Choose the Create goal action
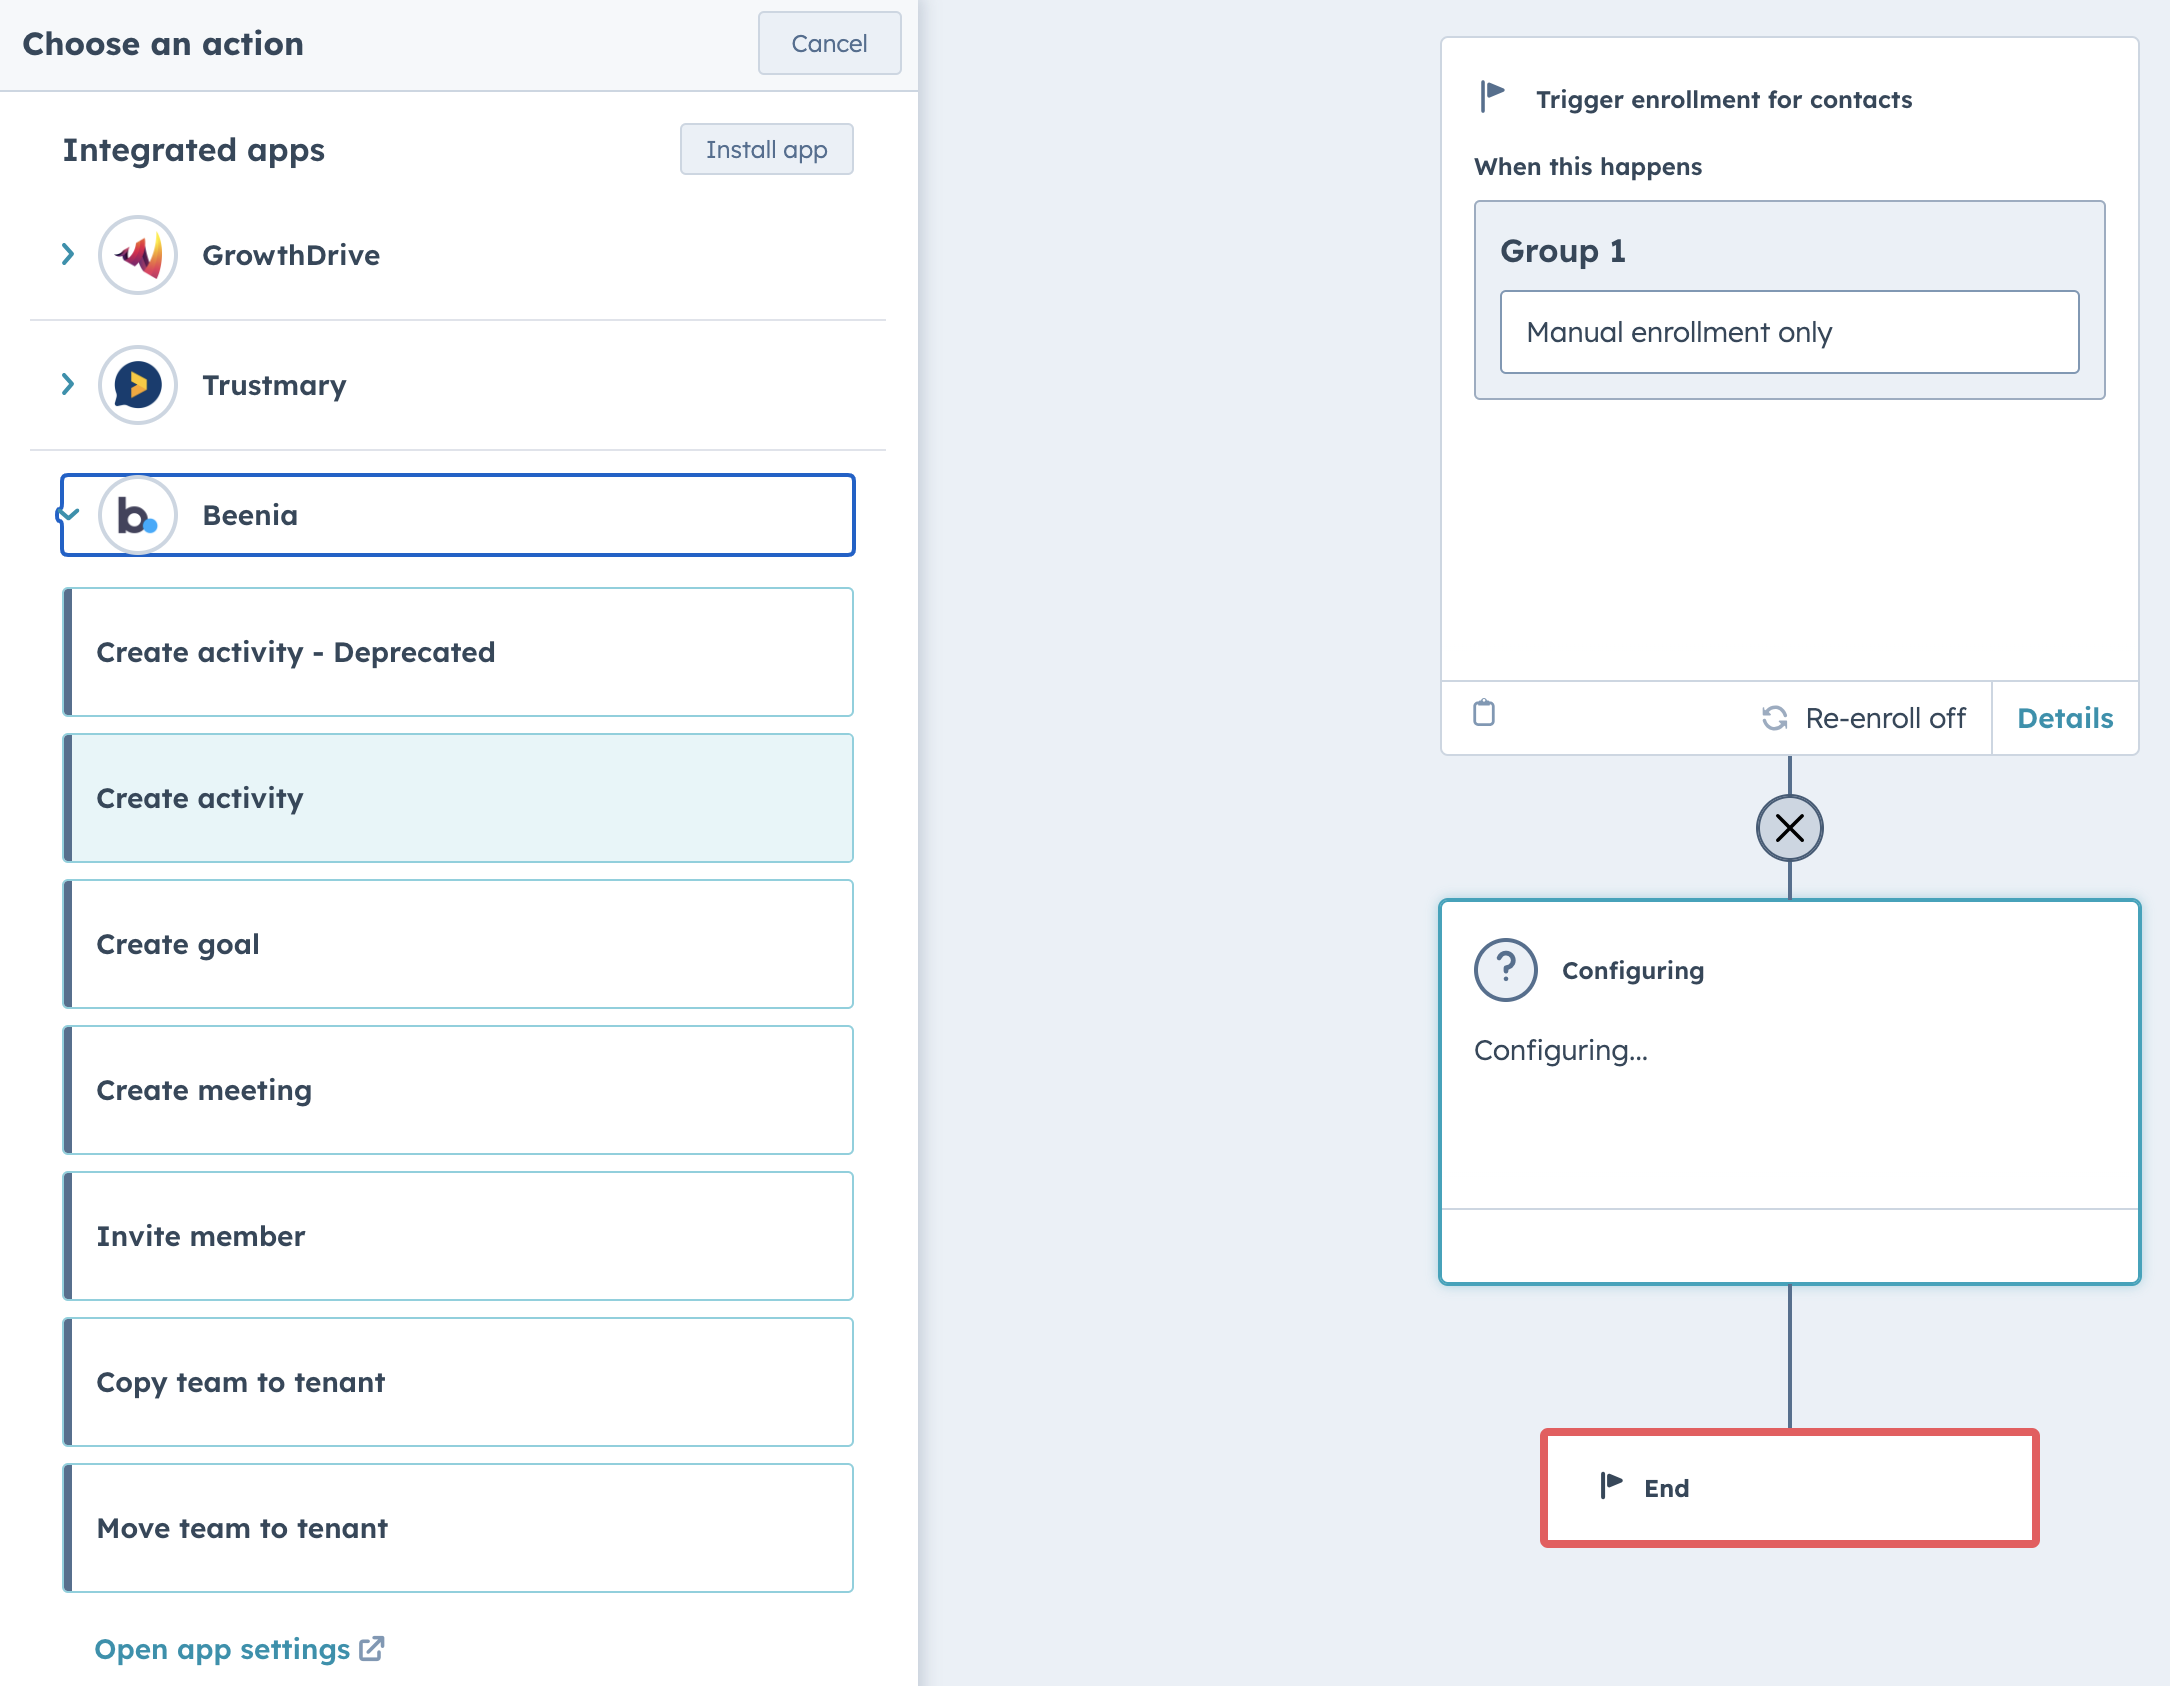The width and height of the screenshot is (2170, 1686). click(458, 944)
